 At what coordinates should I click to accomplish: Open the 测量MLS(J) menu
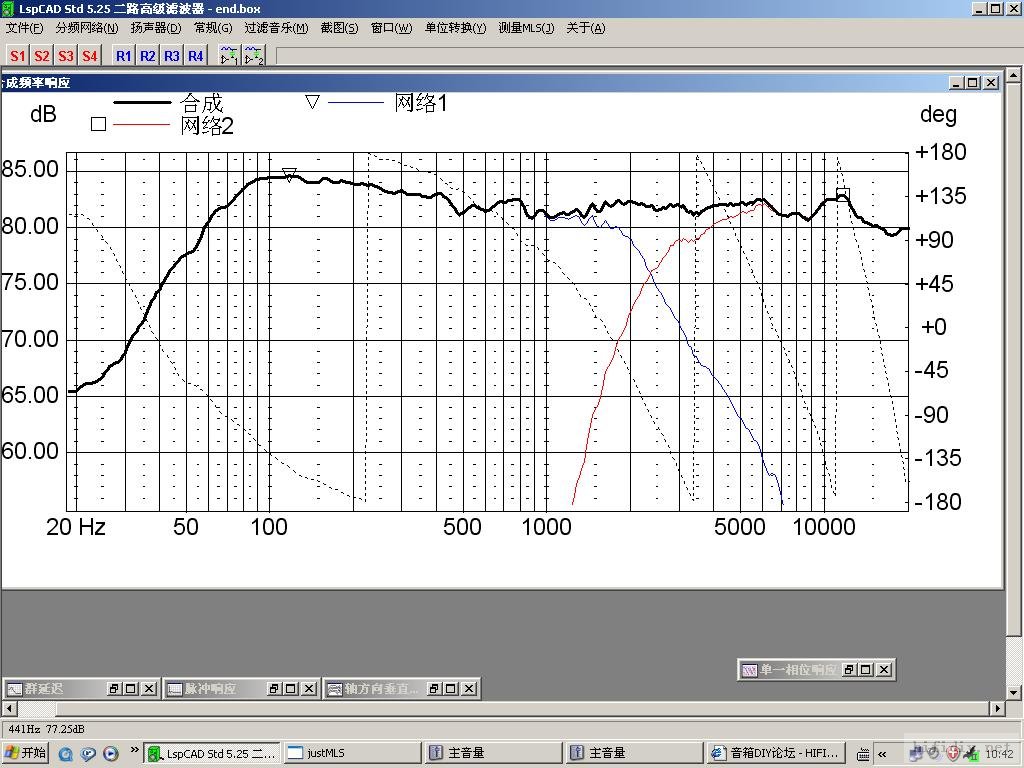coord(526,28)
